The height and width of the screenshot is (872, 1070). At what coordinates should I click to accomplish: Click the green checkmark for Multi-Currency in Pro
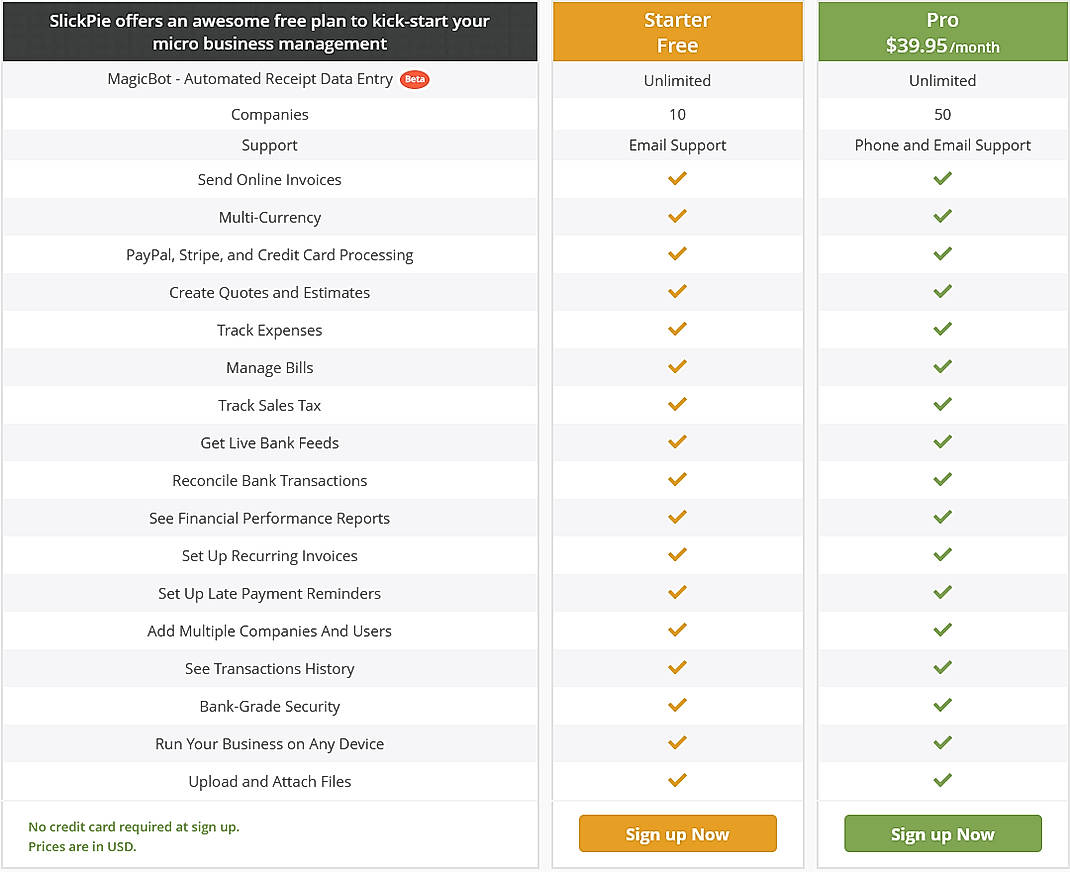pos(942,217)
